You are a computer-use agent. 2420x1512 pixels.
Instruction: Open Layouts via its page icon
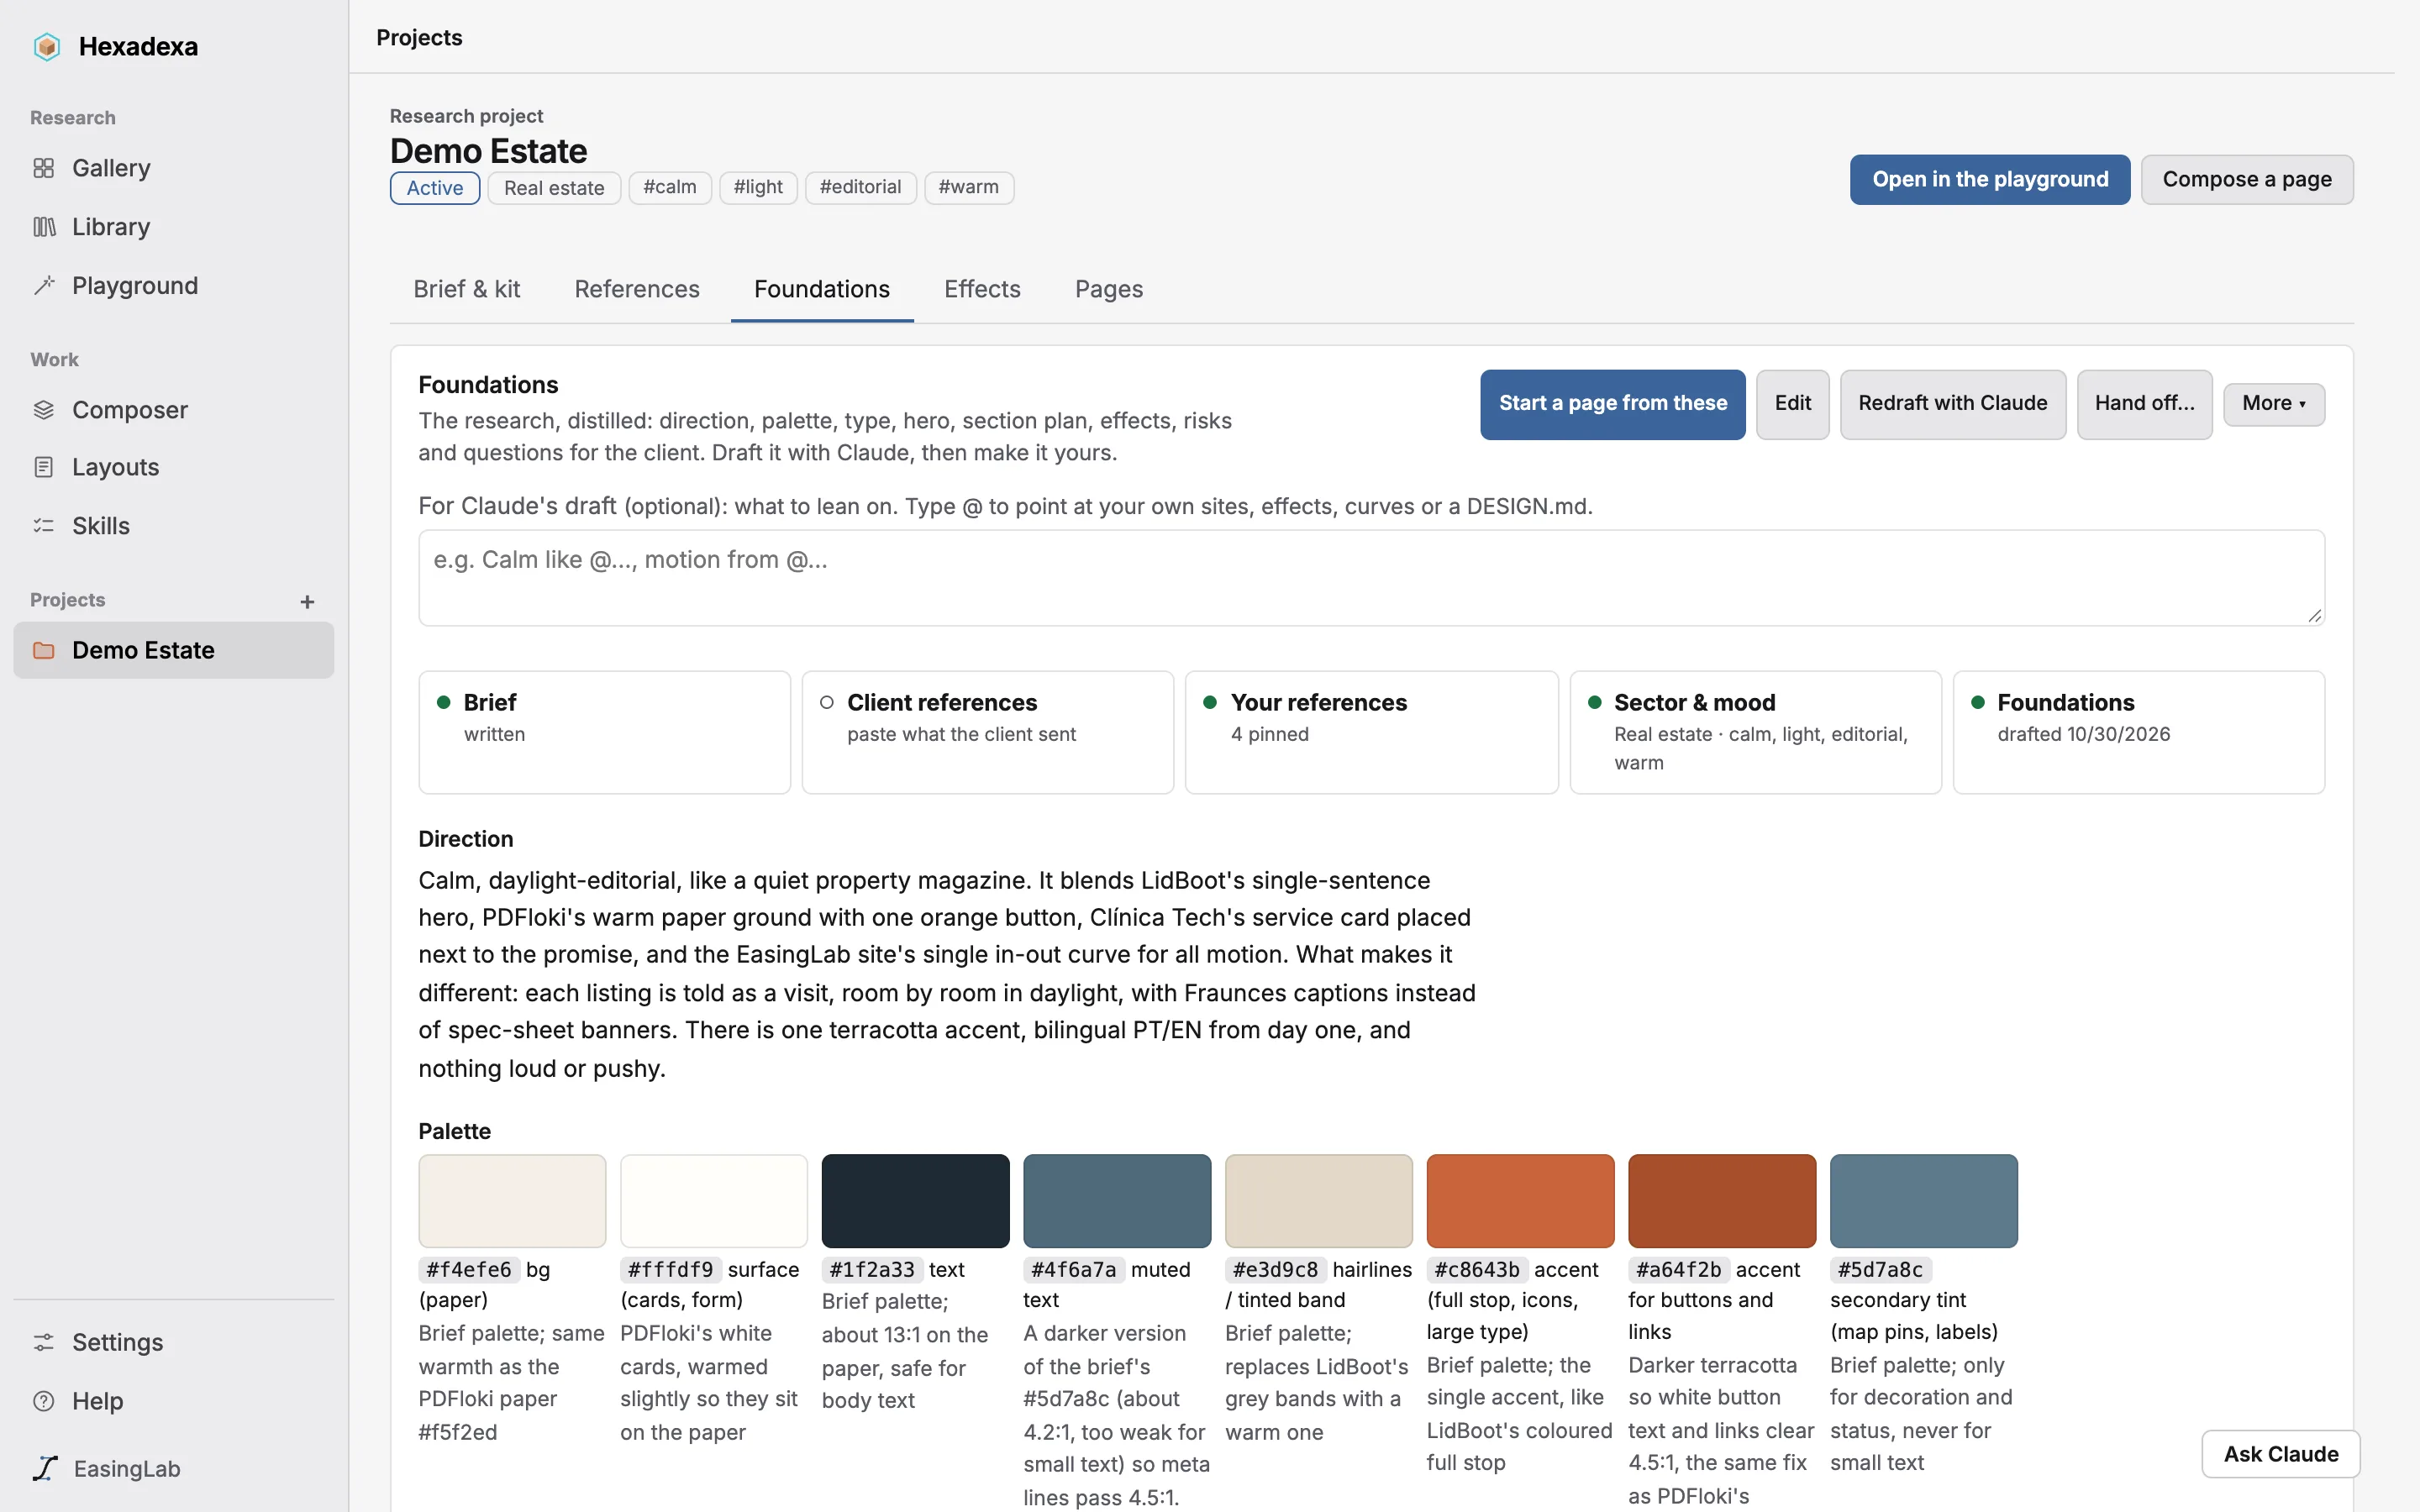(x=43, y=467)
